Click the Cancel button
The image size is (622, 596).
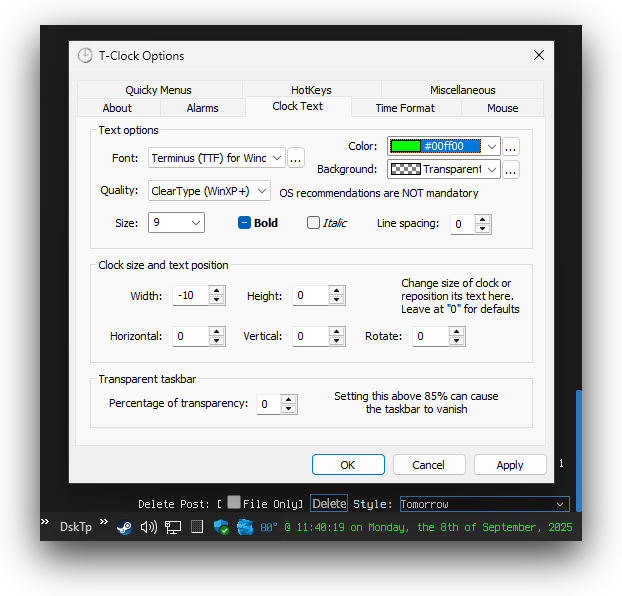point(429,465)
